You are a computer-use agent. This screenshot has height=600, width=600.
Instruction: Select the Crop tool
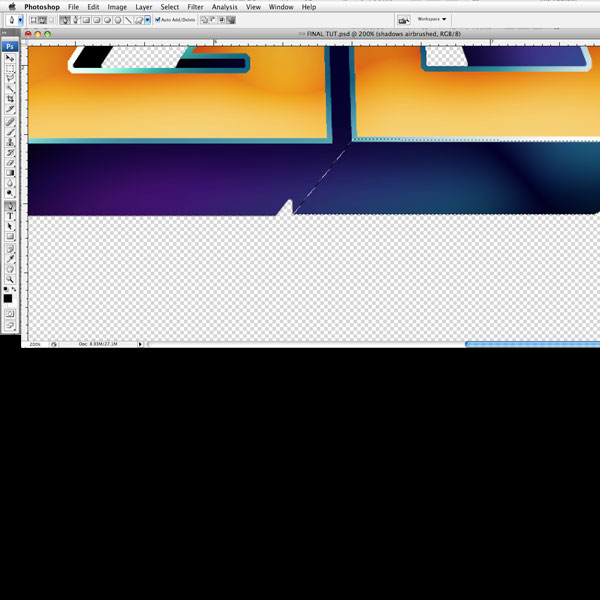pos(10,99)
